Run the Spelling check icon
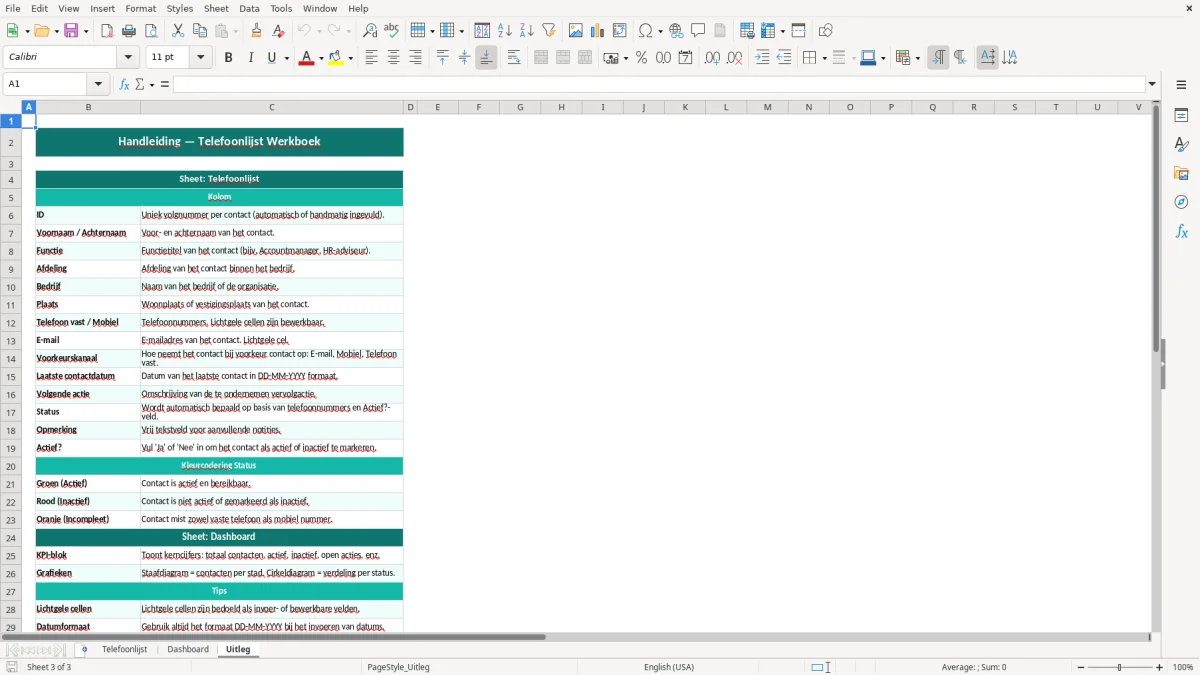Image resolution: width=1200 pixels, height=675 pixels. (392, 31)
